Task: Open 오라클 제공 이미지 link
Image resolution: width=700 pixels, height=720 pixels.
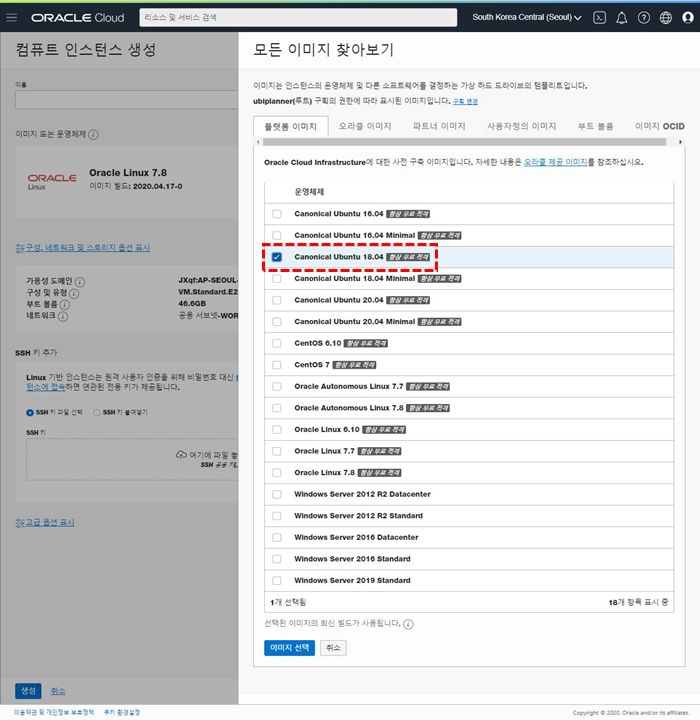Action: click(x=556, y=162)
